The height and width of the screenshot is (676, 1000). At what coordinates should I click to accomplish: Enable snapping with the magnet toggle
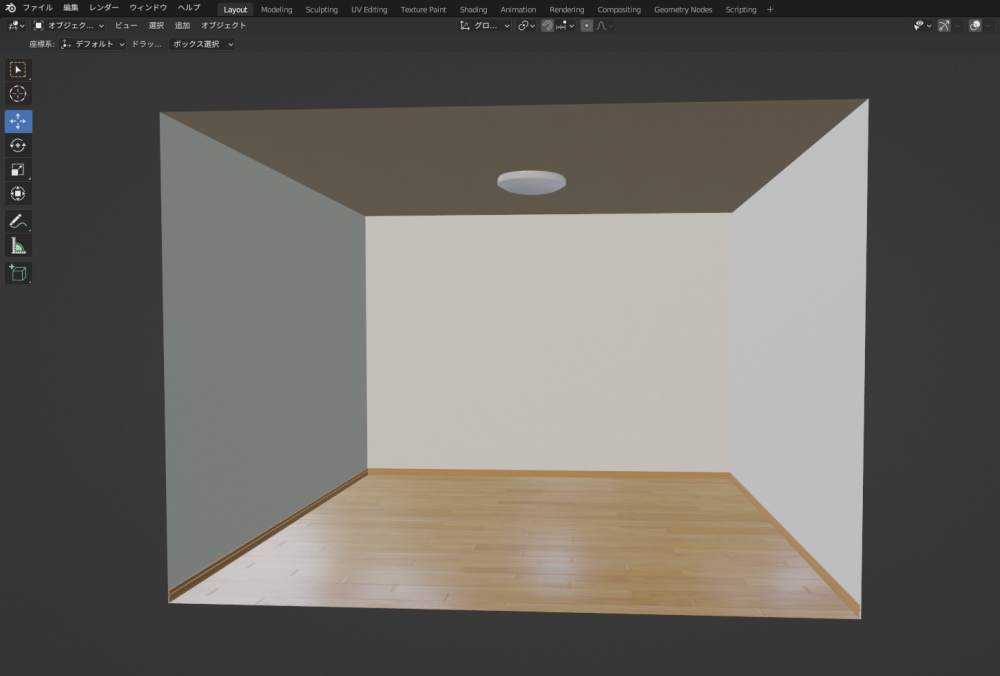pos(548,26)
